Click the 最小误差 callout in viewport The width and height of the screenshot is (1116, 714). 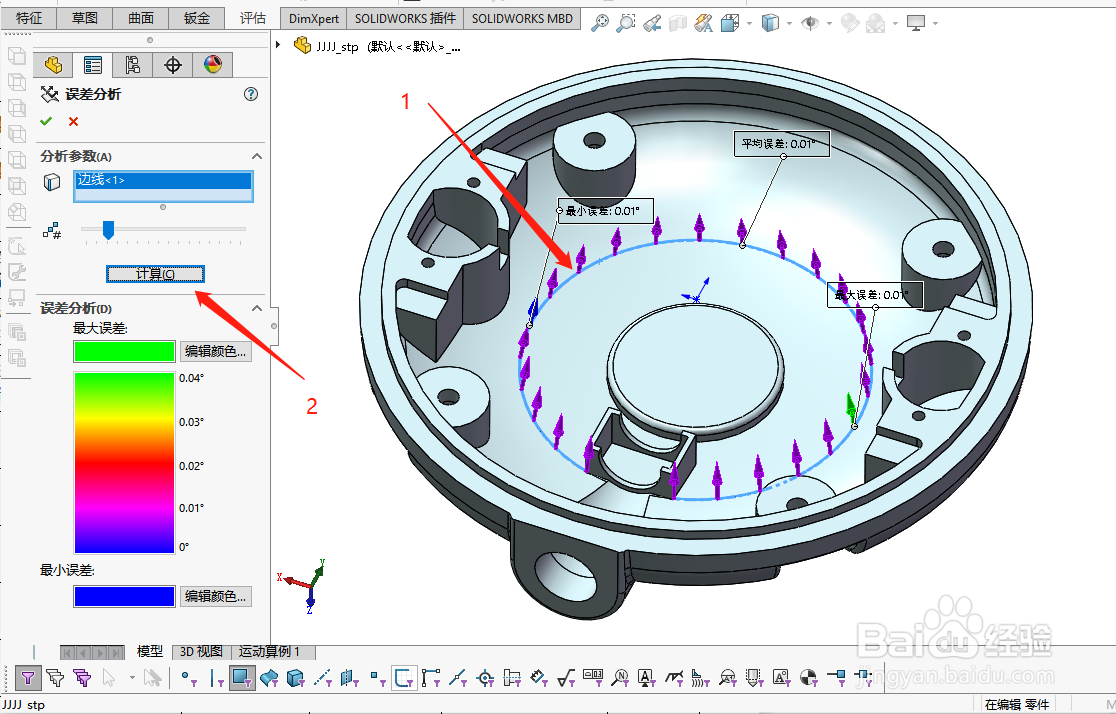[x=605, y=211]
